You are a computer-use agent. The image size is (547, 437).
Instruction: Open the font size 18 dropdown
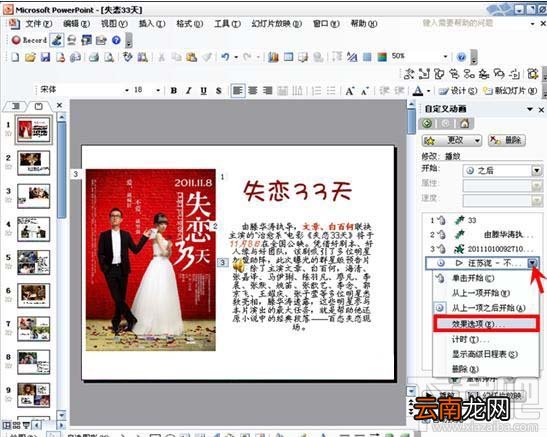pyautogui.click(x=158, y=90)
